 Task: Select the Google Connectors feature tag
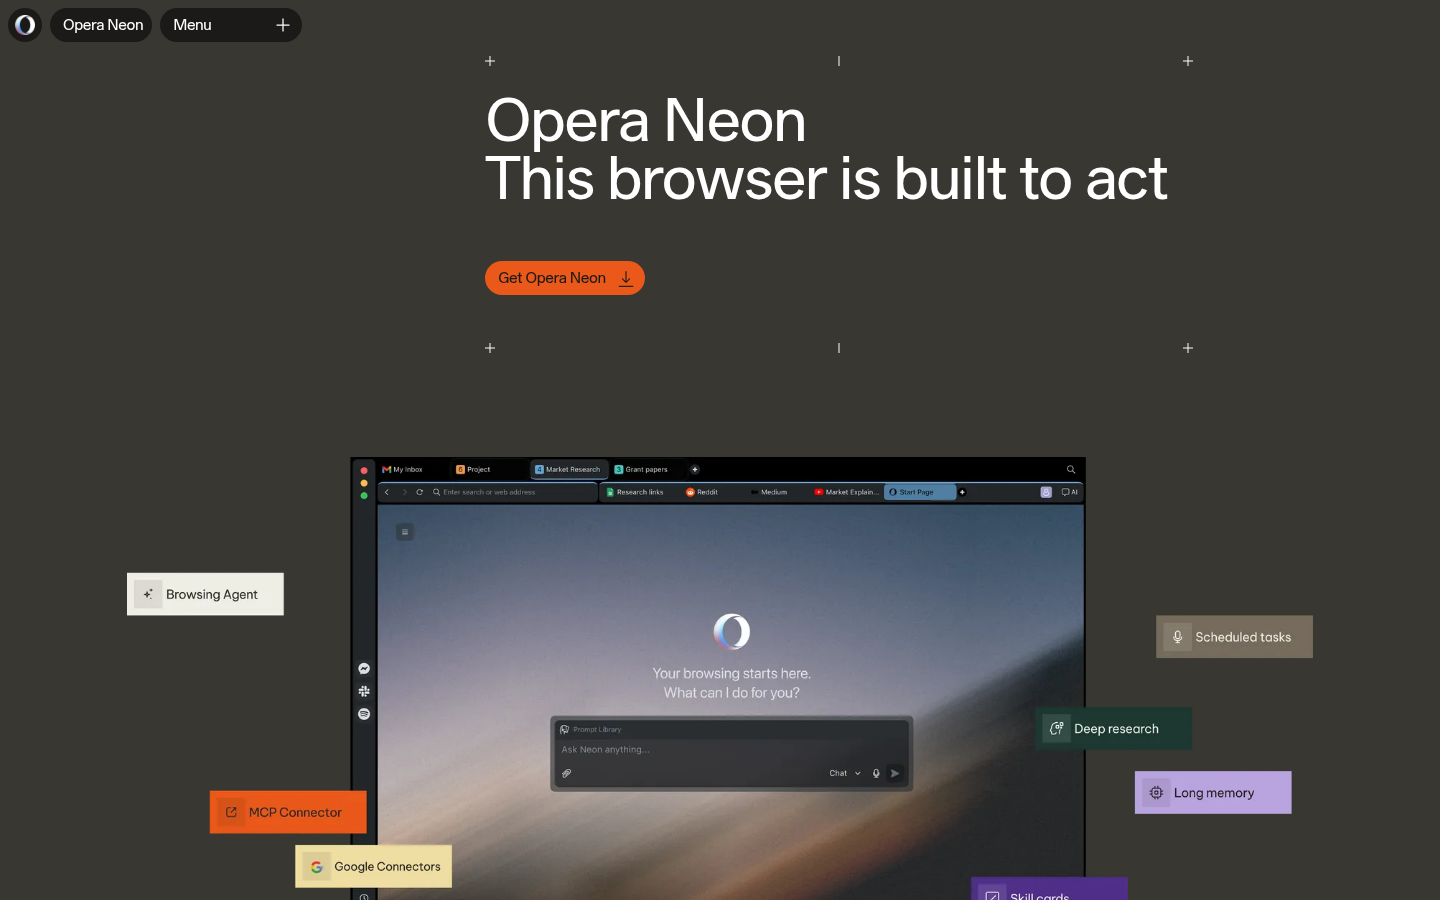374,867
